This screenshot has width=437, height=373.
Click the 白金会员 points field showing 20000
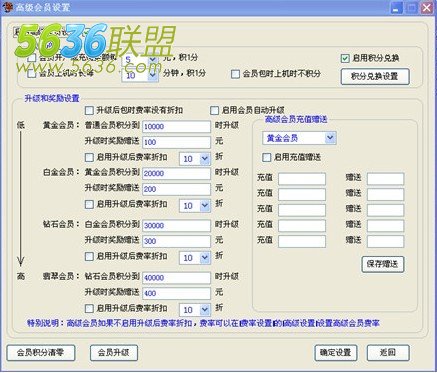coord(176,173)
